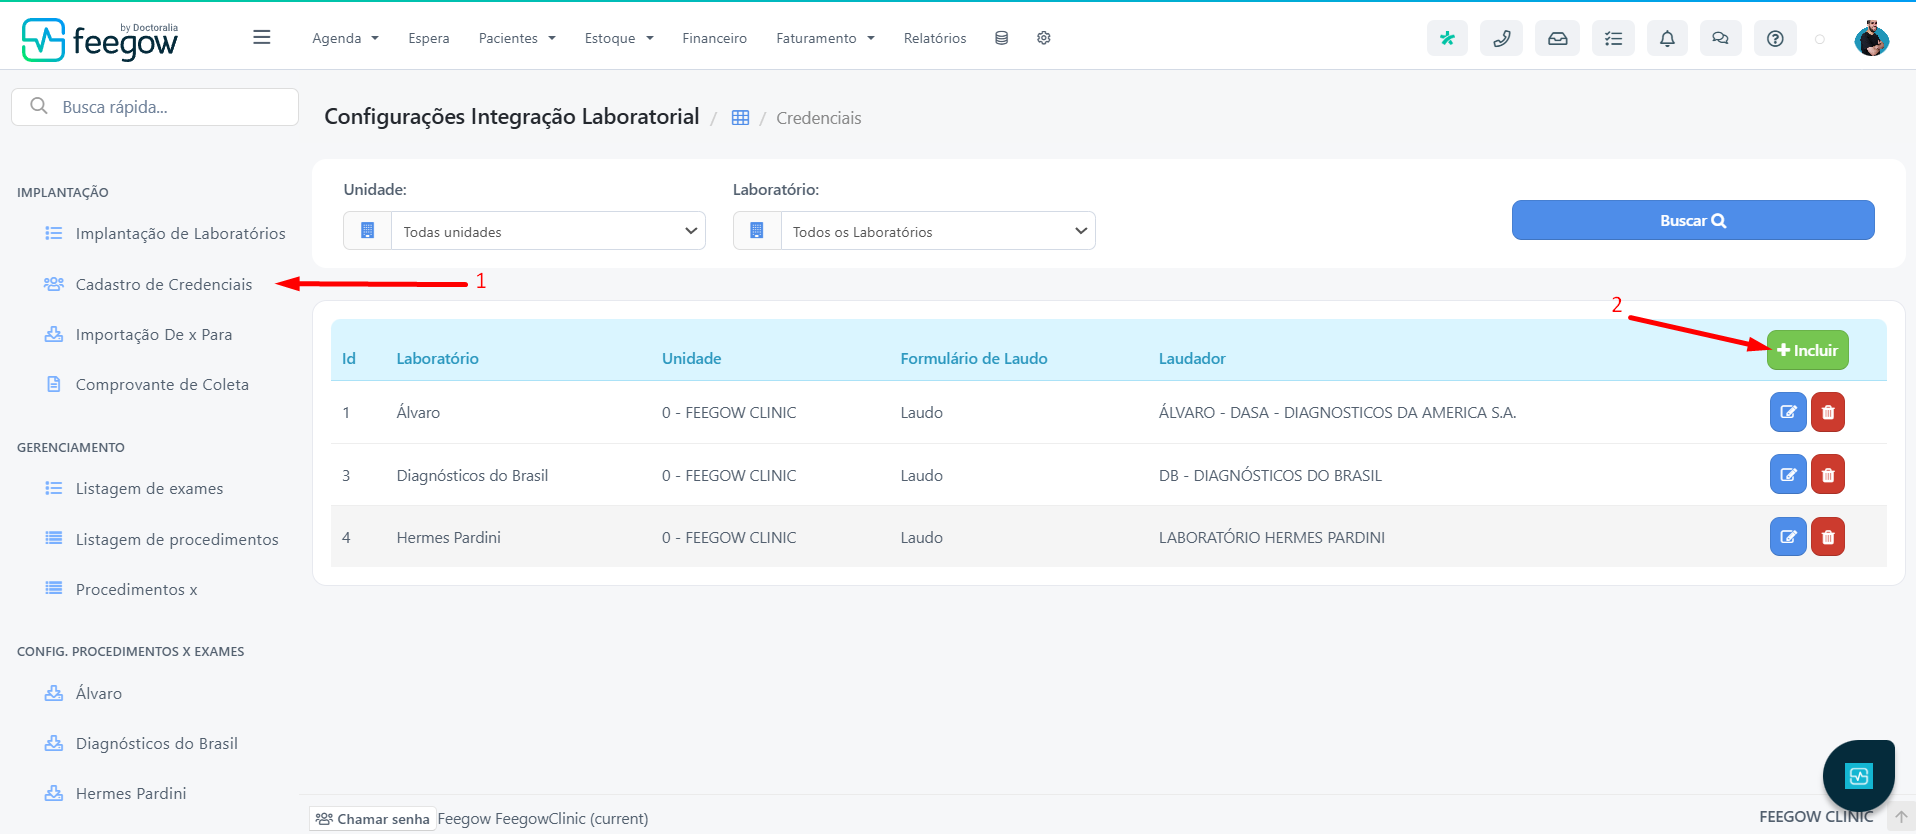Toggle the hamburger sidebar menu

click(x=262, y=37)
